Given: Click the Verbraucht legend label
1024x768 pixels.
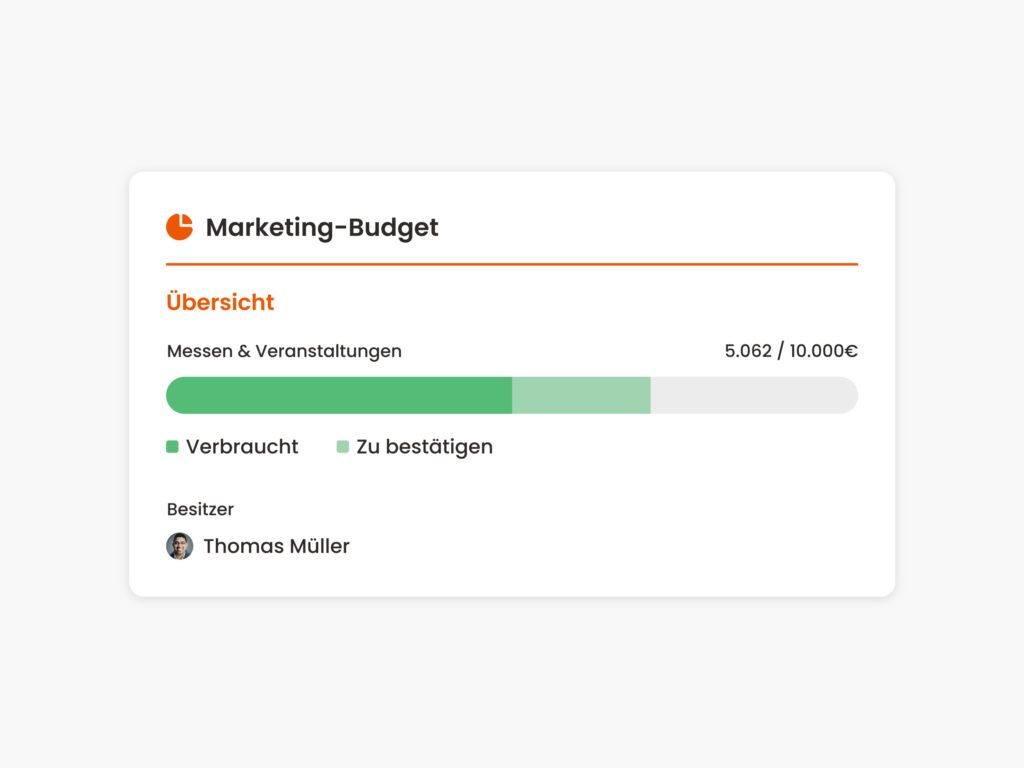Looking at the screenshot, I should (242, 447).
